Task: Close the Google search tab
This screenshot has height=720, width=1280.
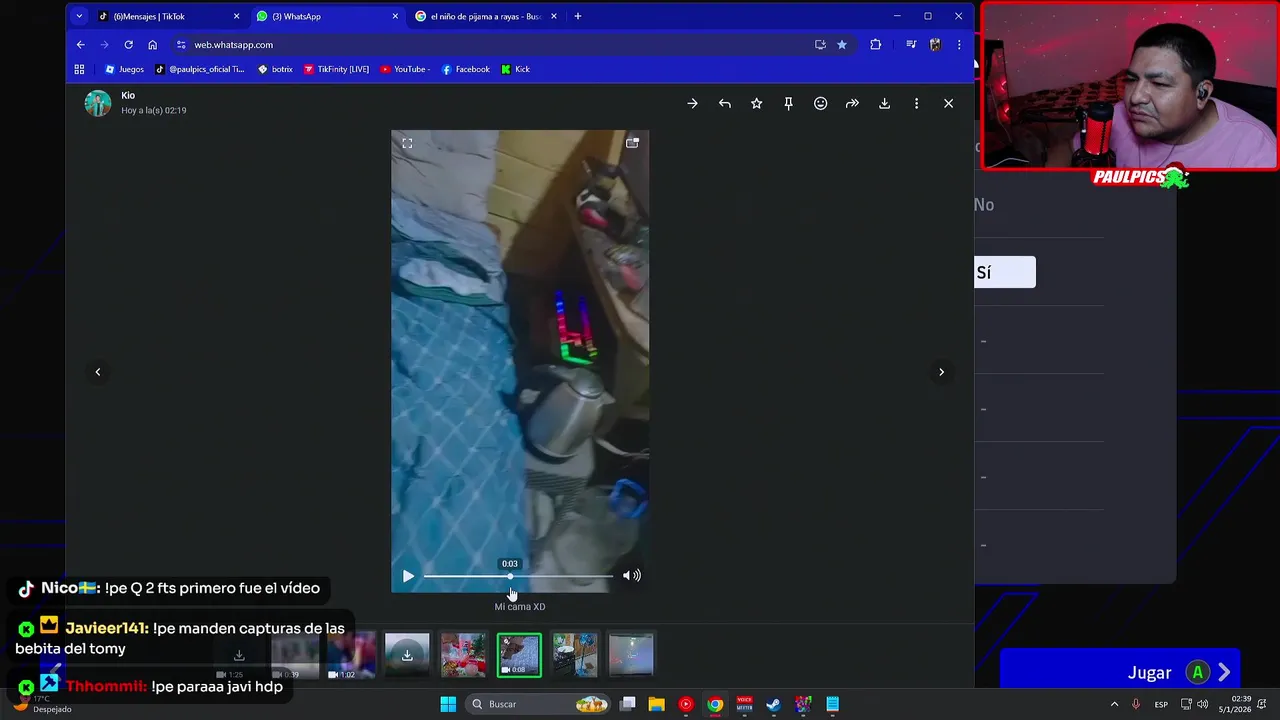Action: point(553,16)
